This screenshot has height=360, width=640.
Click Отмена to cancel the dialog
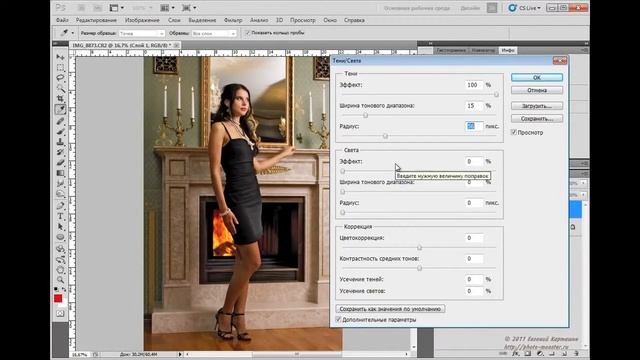537,90
